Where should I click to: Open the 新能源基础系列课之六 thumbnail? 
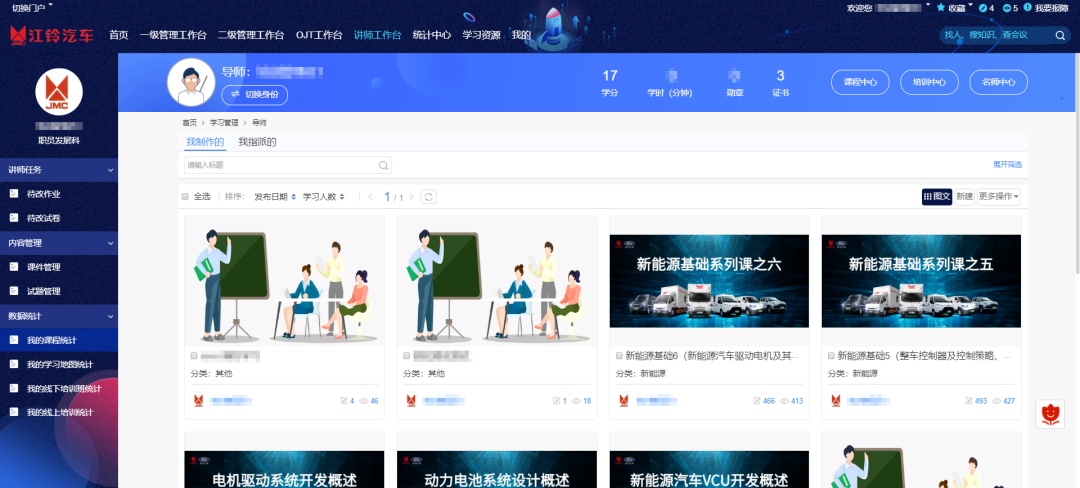pos(709,281)
